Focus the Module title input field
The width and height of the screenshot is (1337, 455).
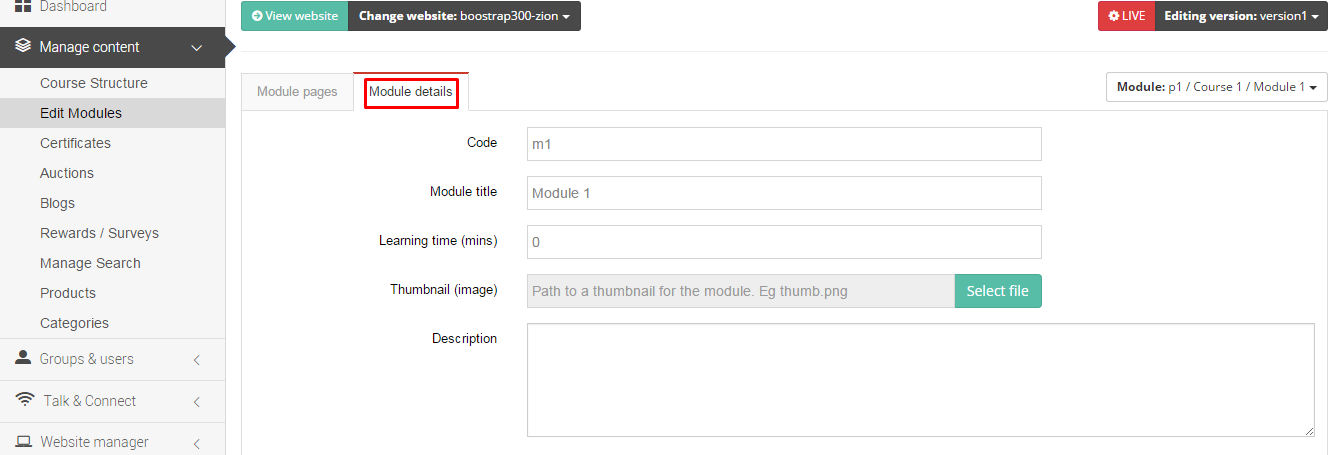[784, 193]
